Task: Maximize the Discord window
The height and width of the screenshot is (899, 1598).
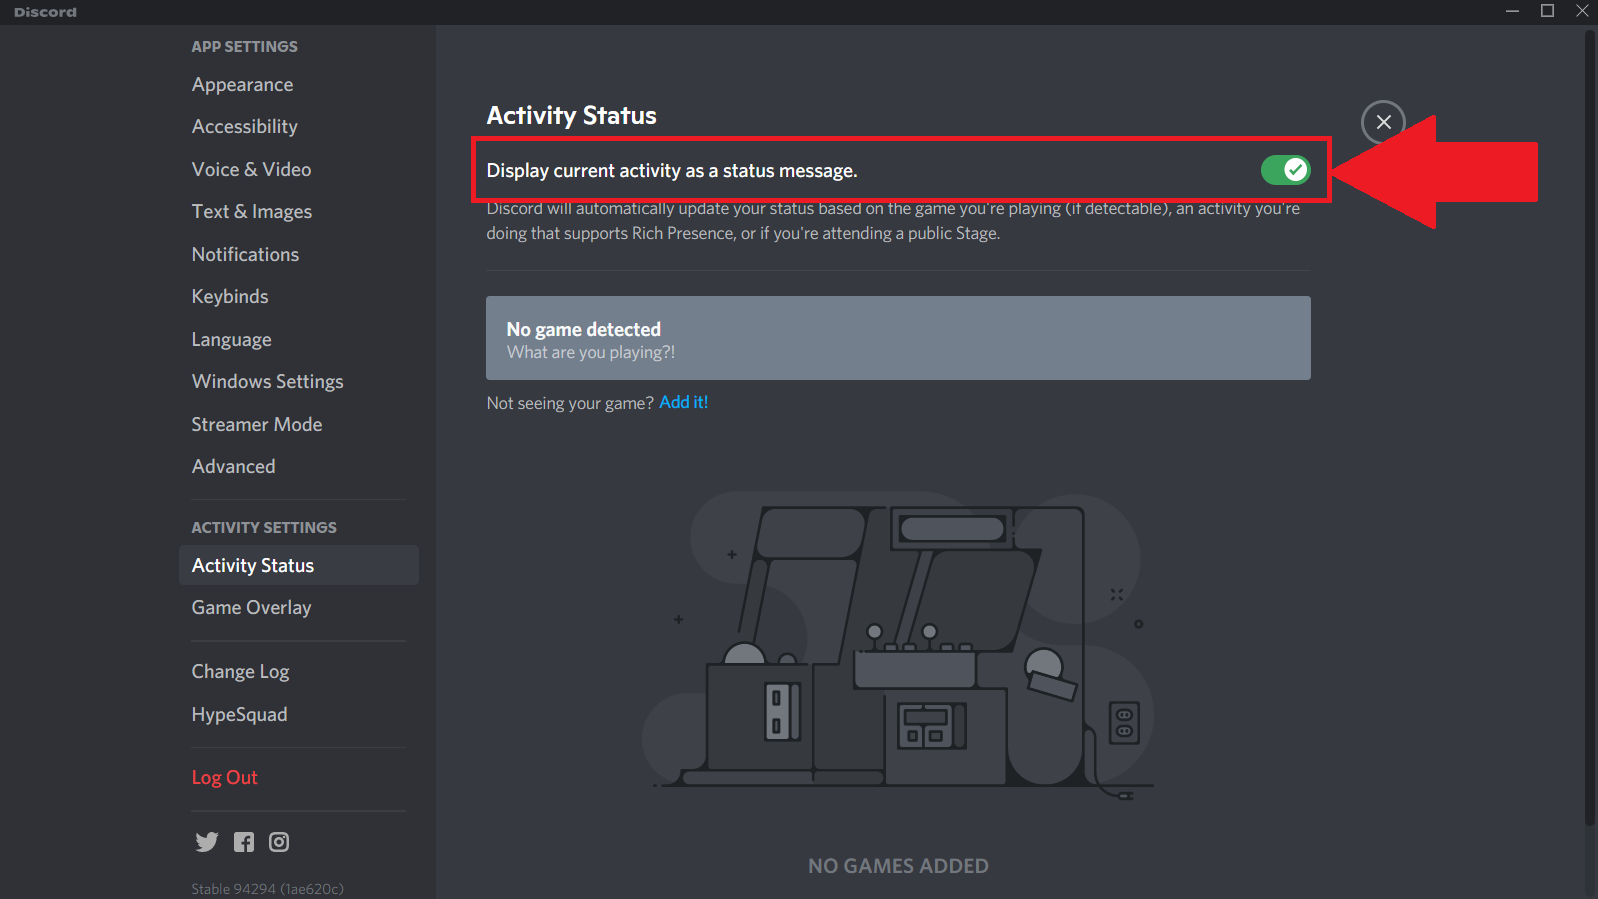Action: coord(1547,11)
